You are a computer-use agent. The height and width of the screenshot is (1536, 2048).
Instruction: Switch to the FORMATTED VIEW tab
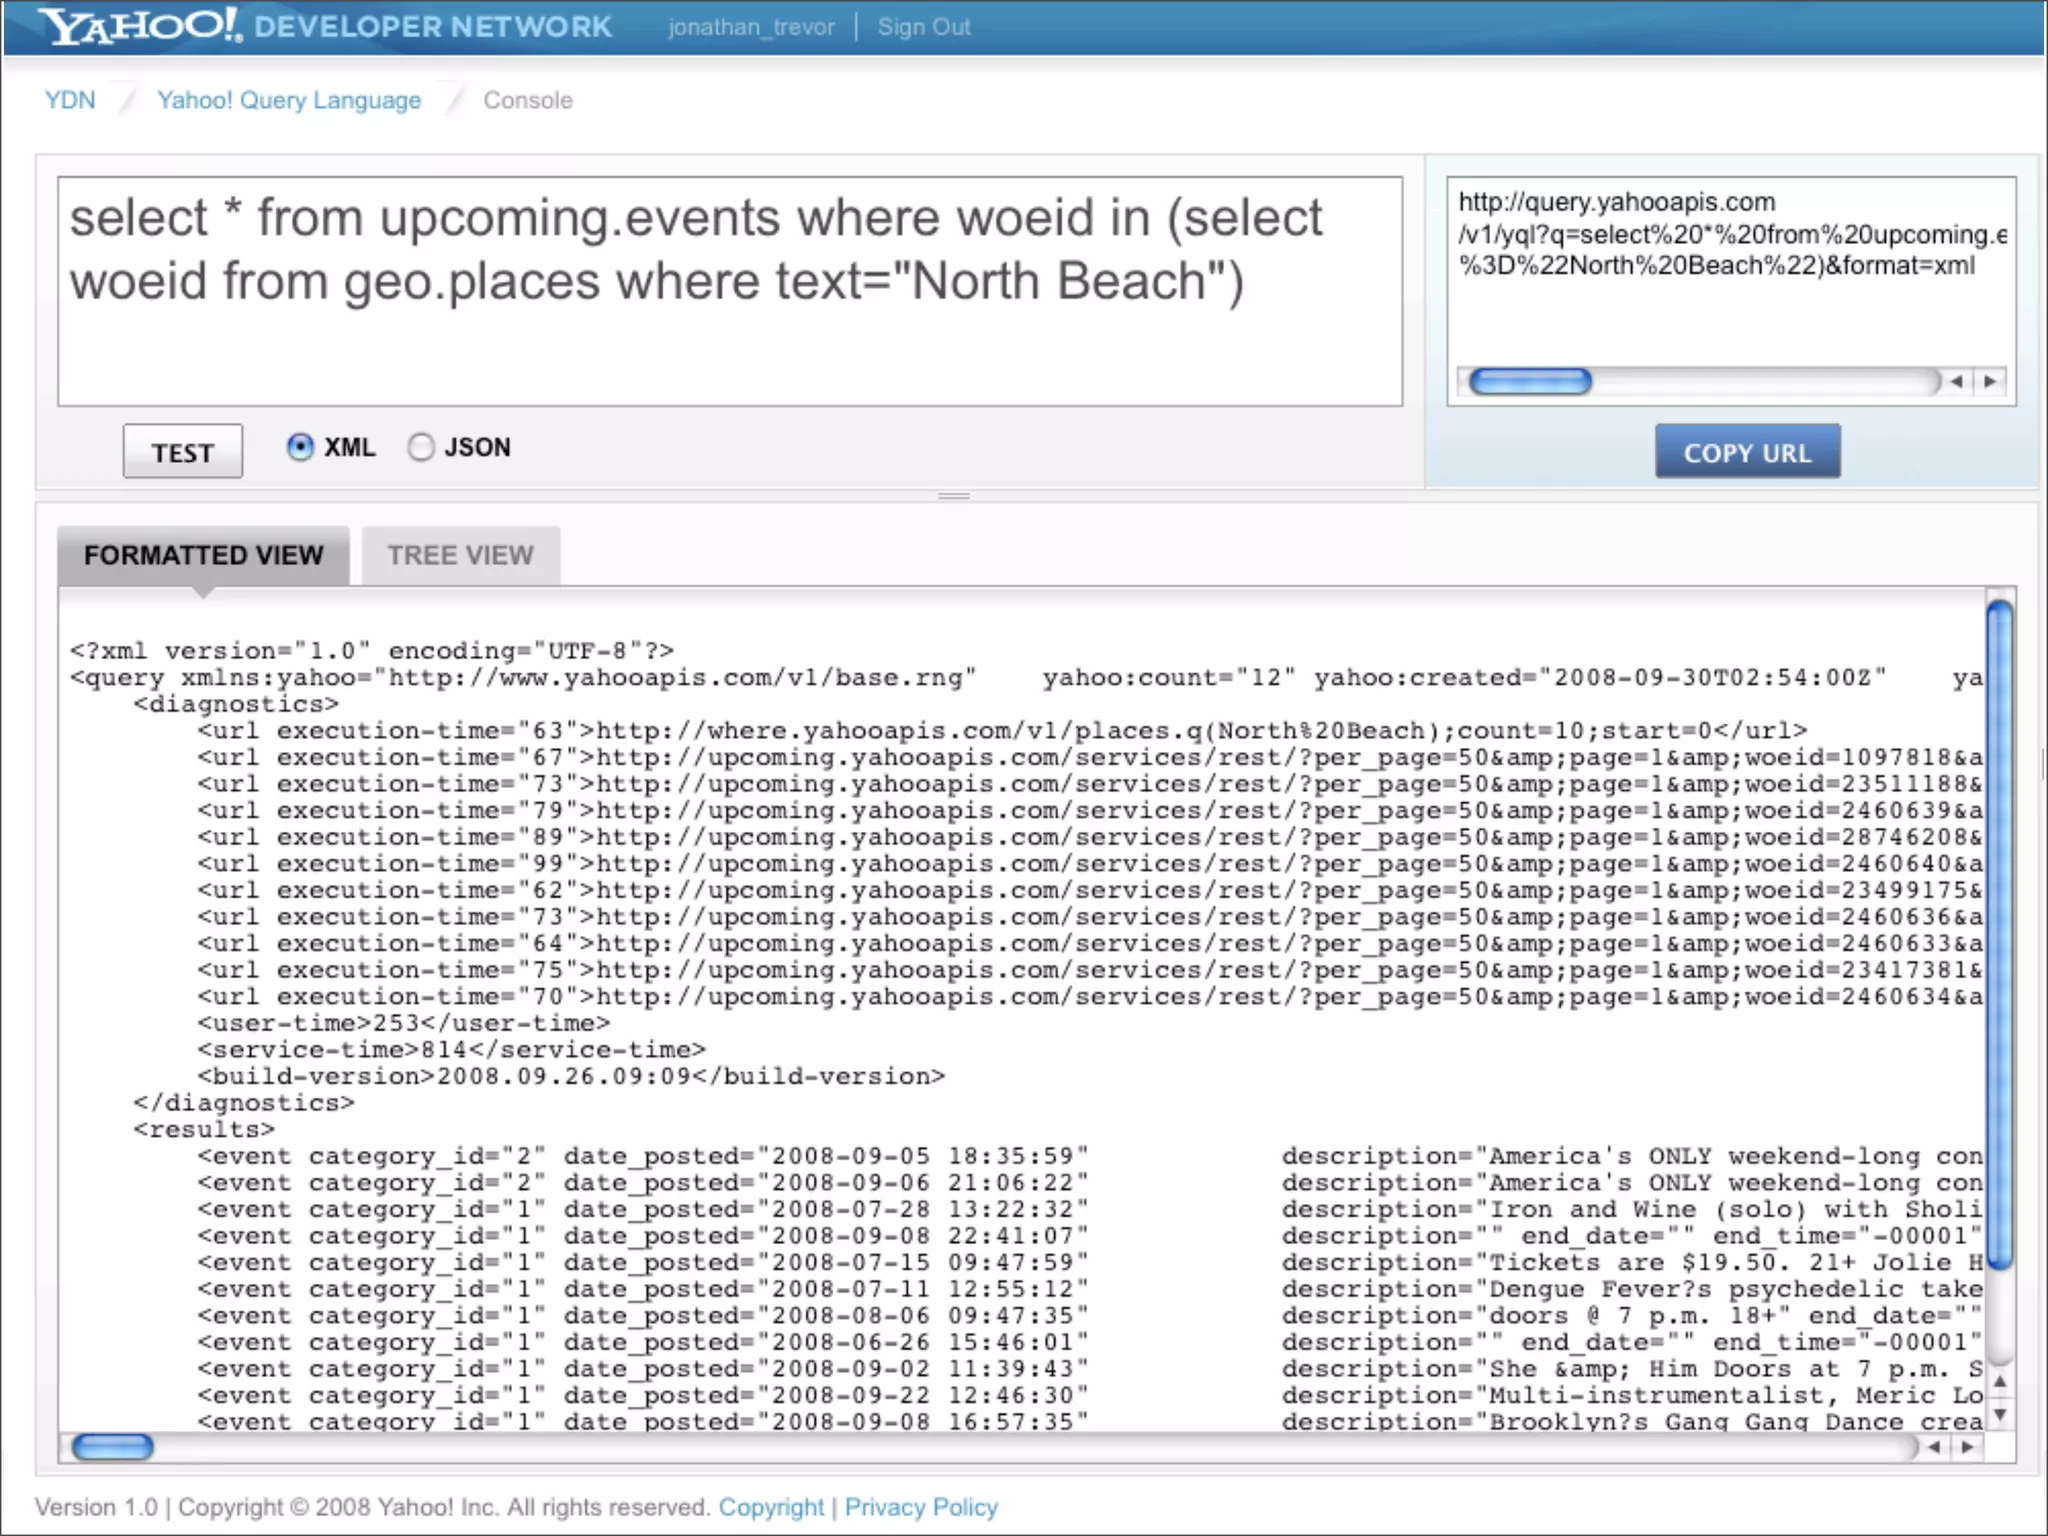tap(203, 555)
